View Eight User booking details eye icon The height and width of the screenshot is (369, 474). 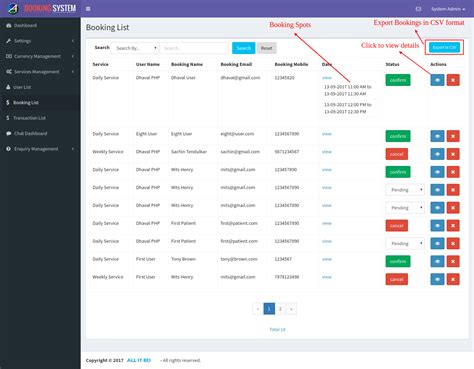click(437, 136)
